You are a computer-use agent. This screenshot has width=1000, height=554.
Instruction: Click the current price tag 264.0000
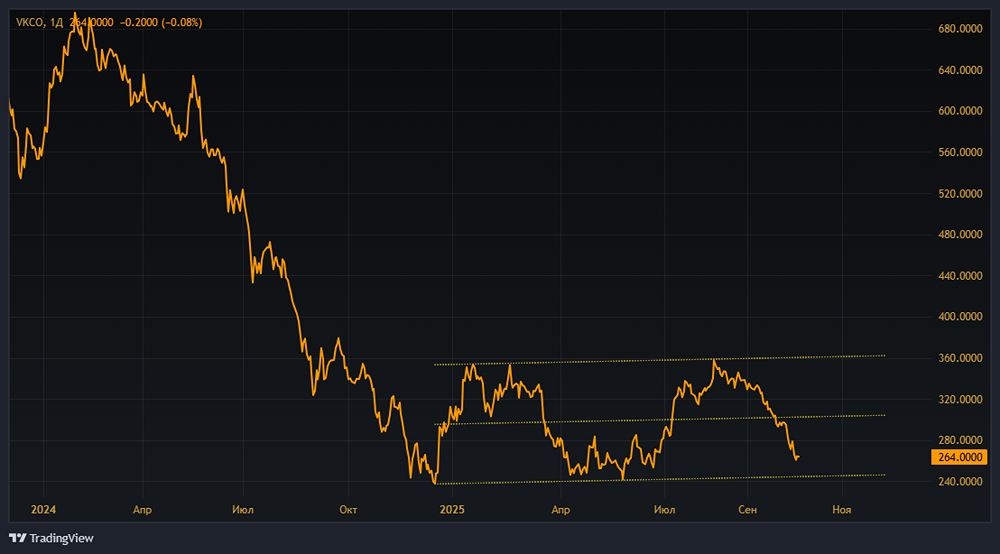[959, 457]
